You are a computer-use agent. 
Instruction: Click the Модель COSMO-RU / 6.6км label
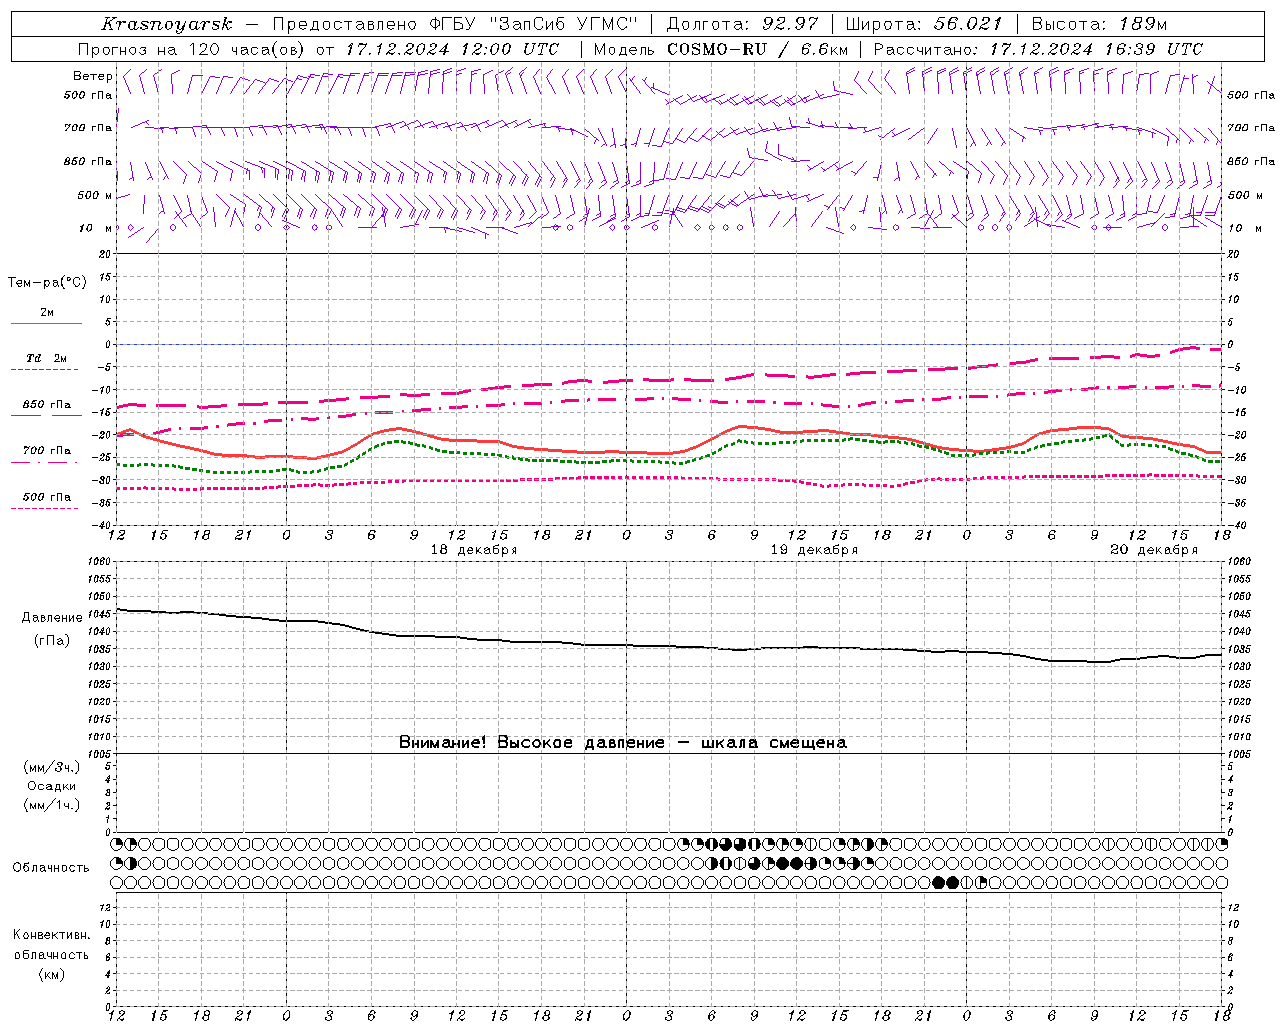pyautogui.click(x=721, y=49)
